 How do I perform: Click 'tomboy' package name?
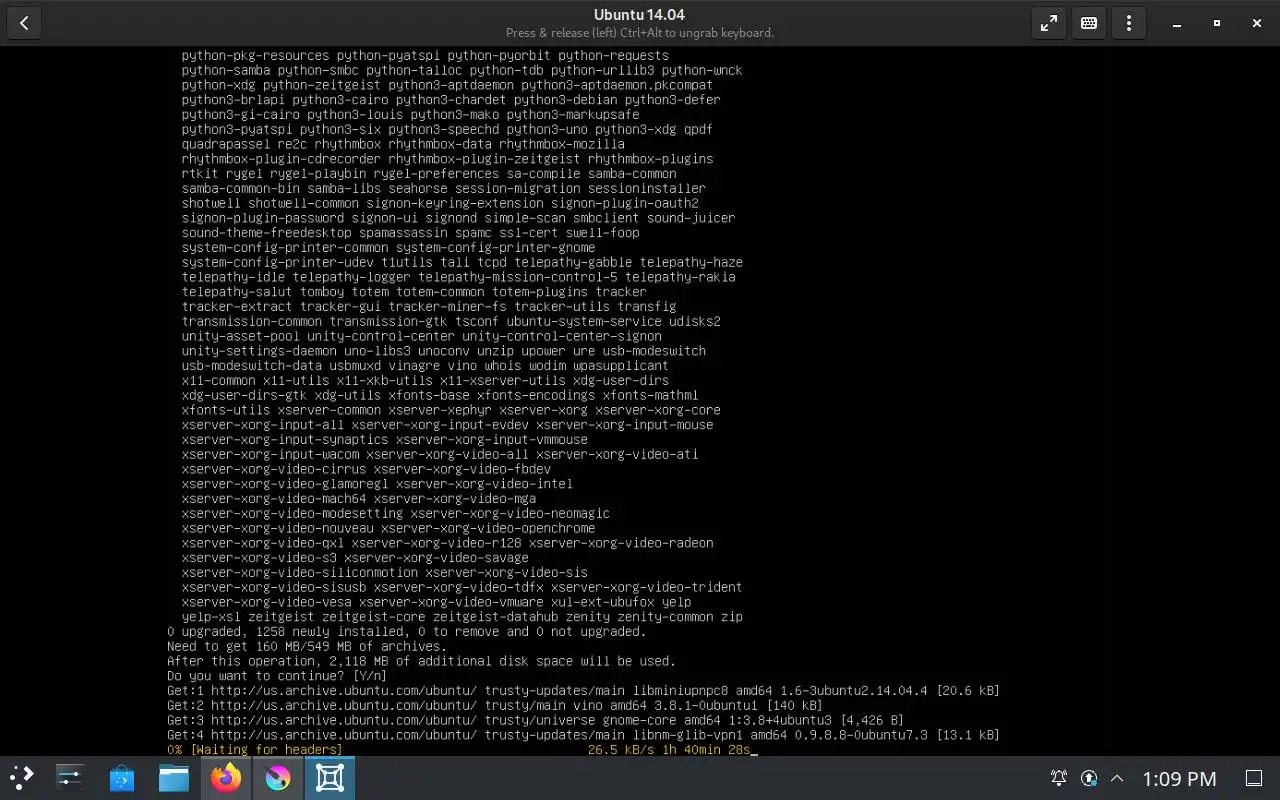[322, 292]
